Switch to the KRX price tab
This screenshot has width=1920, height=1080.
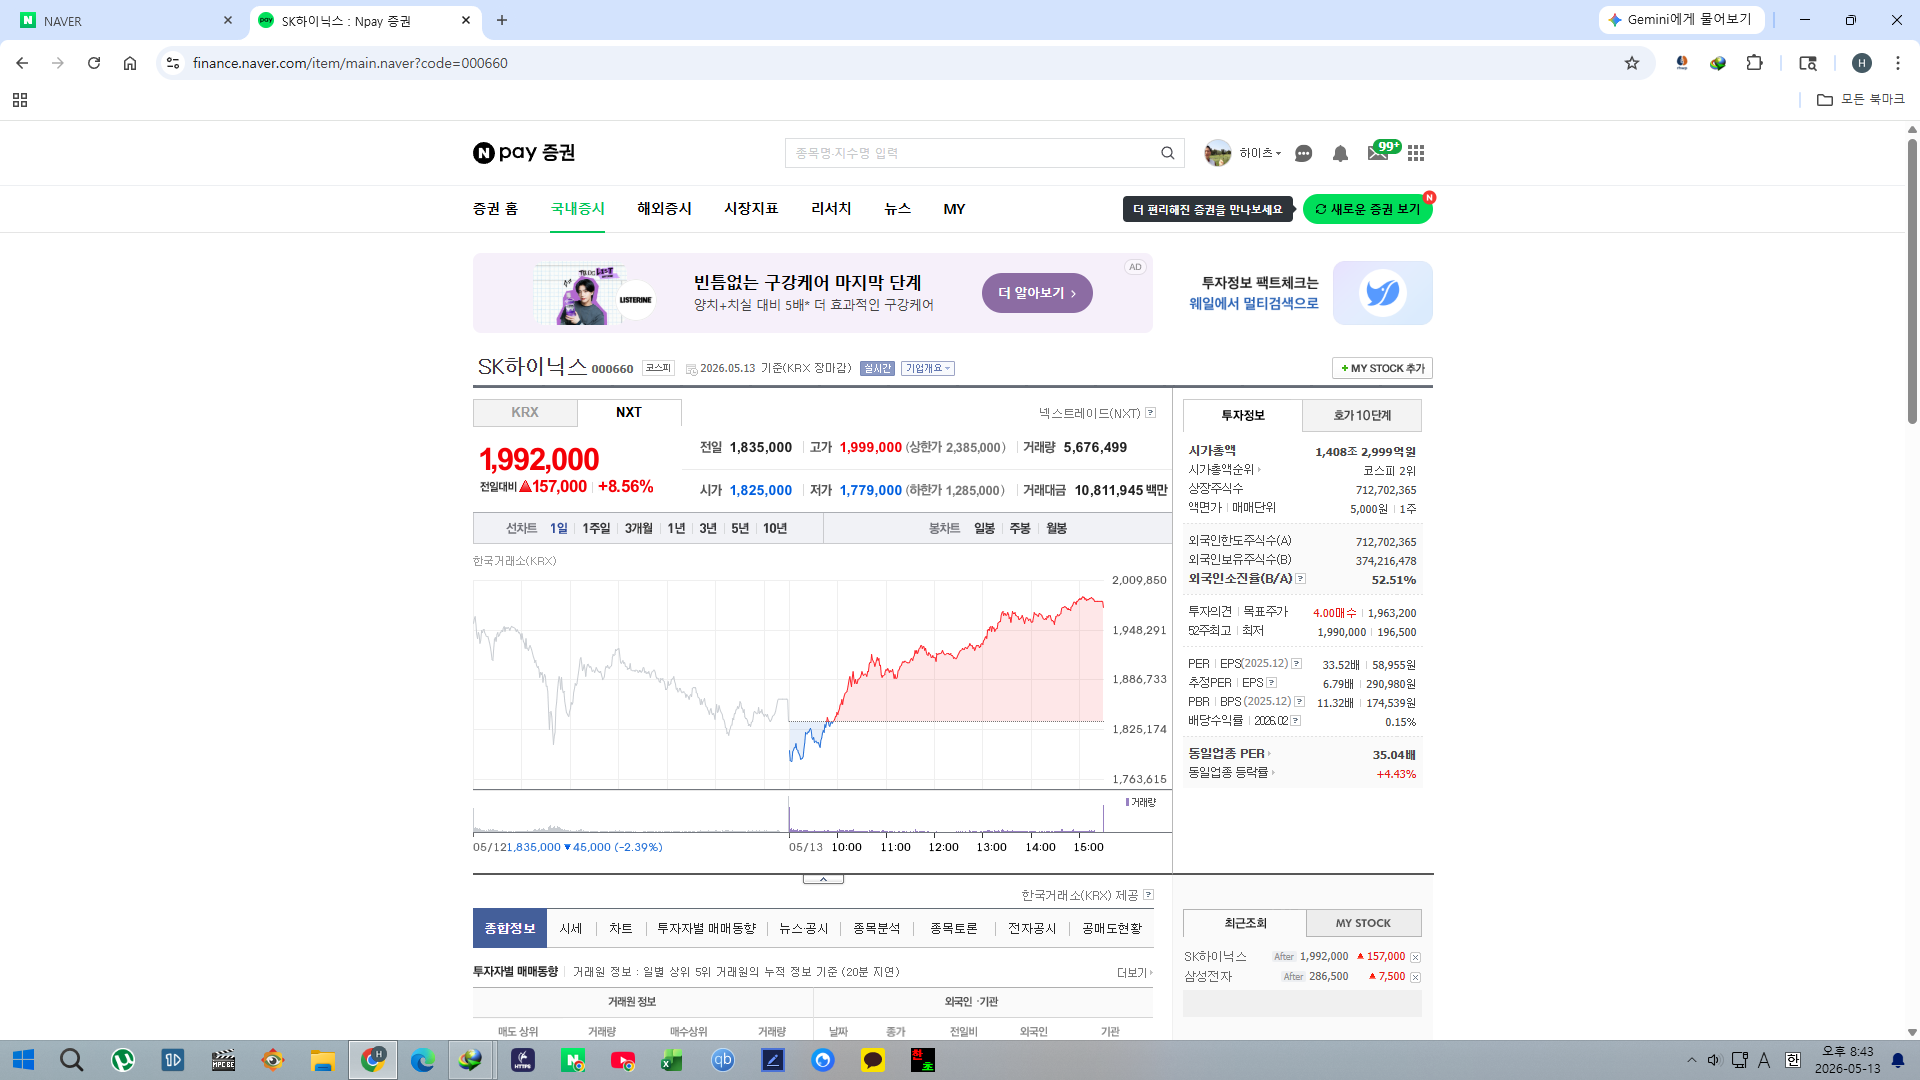(525, 412)
